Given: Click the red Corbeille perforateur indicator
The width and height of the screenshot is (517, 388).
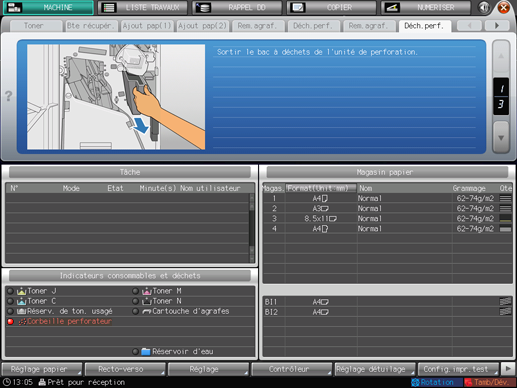Looking at the screenshot, I should point(10,321).
